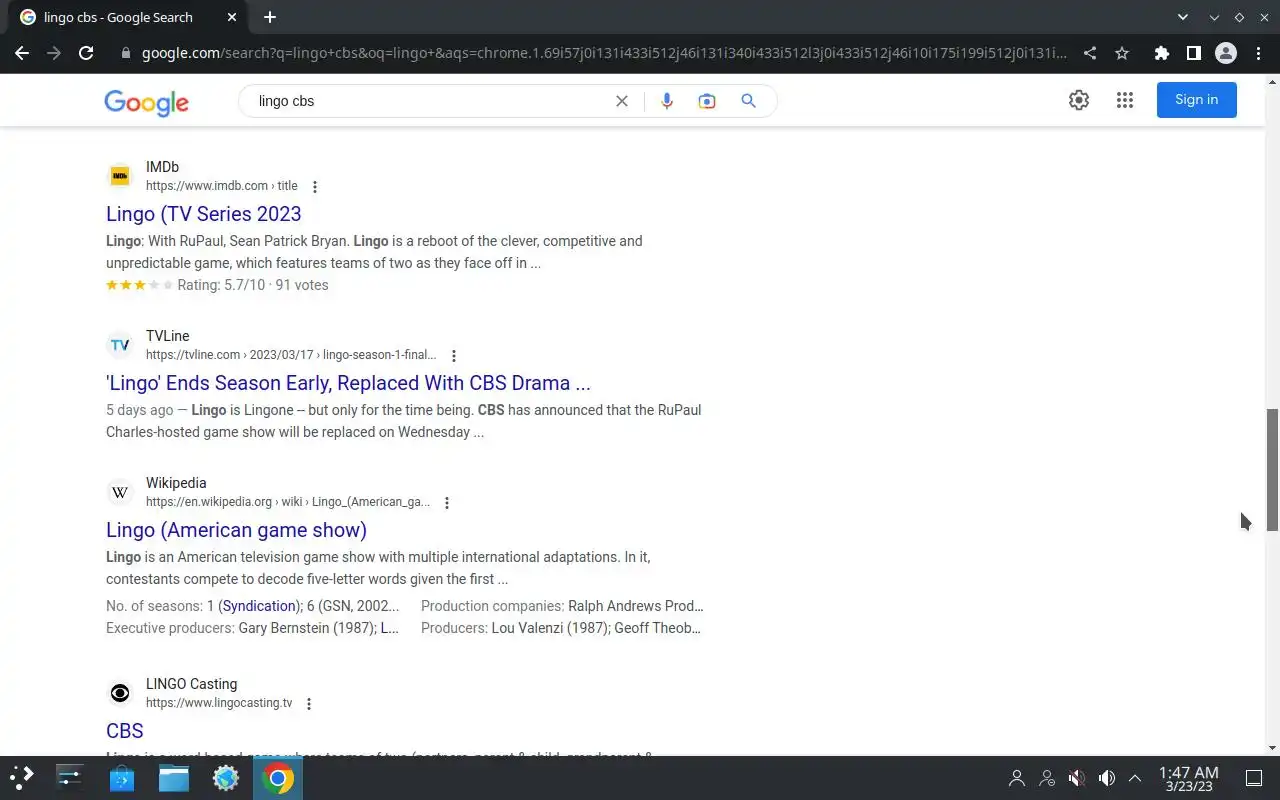Open Chrome three-dot menu
Screen dimensions: 1280x800
pos(1258,53)
